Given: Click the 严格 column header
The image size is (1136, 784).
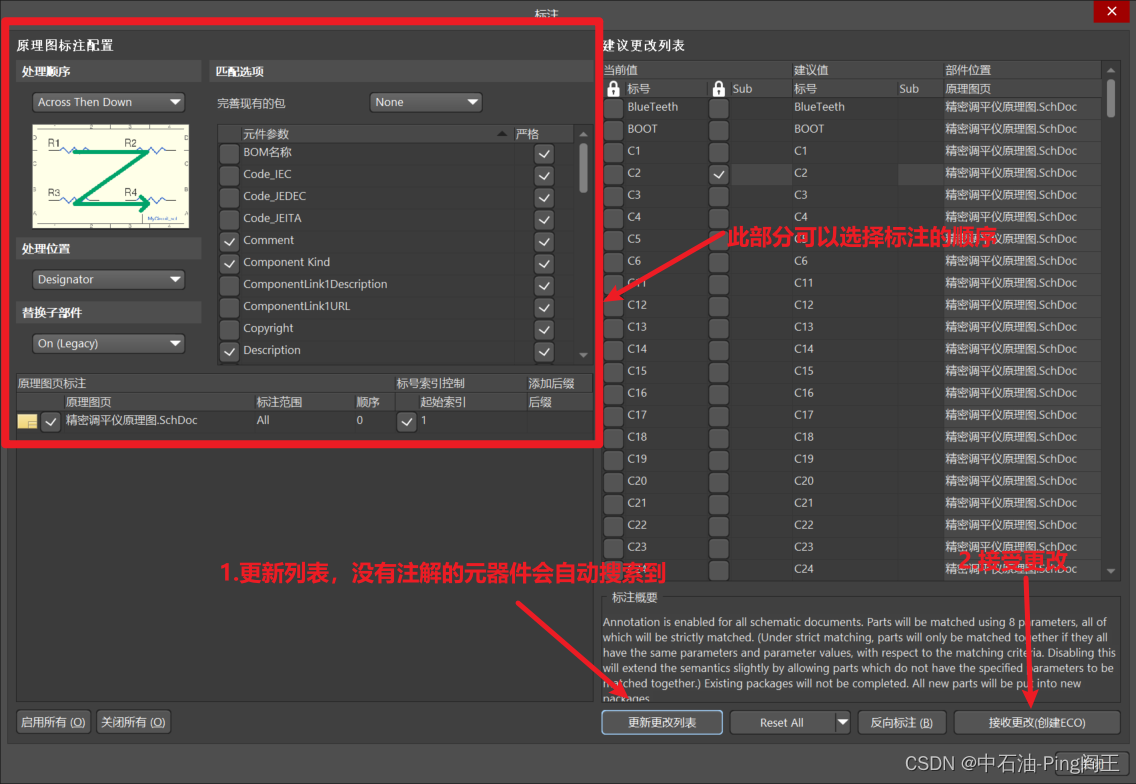Looking at the screenshot, I should pos(527,134).
